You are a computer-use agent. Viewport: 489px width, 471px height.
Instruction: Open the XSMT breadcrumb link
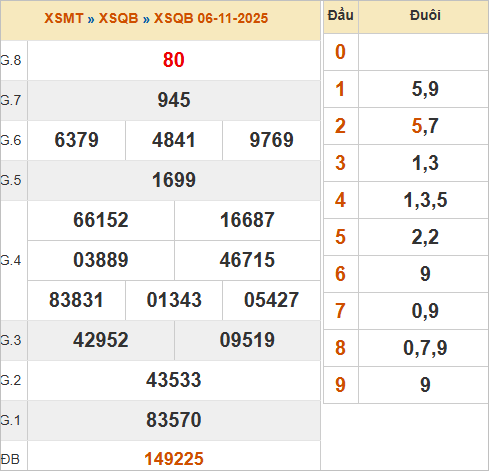click(x=63, y=18)
